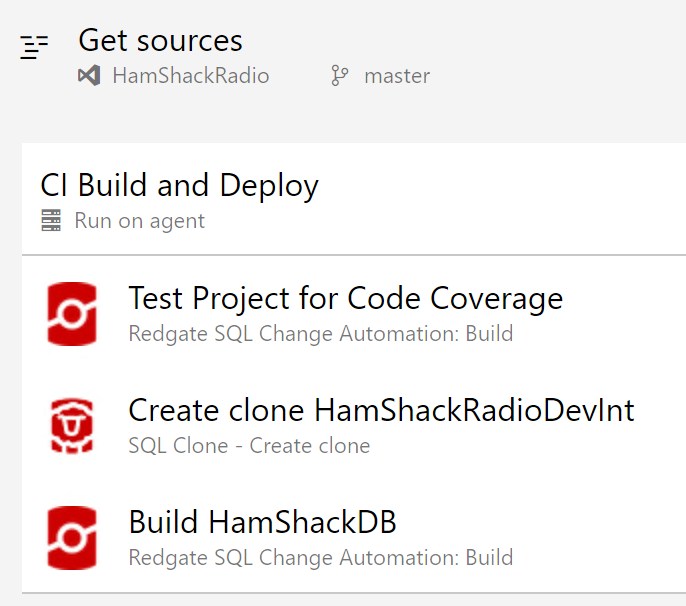Click the red Redgate icon for Build HamShackDB
The width and height of the screenshot is (686, 606).
[x=72, y=538]
